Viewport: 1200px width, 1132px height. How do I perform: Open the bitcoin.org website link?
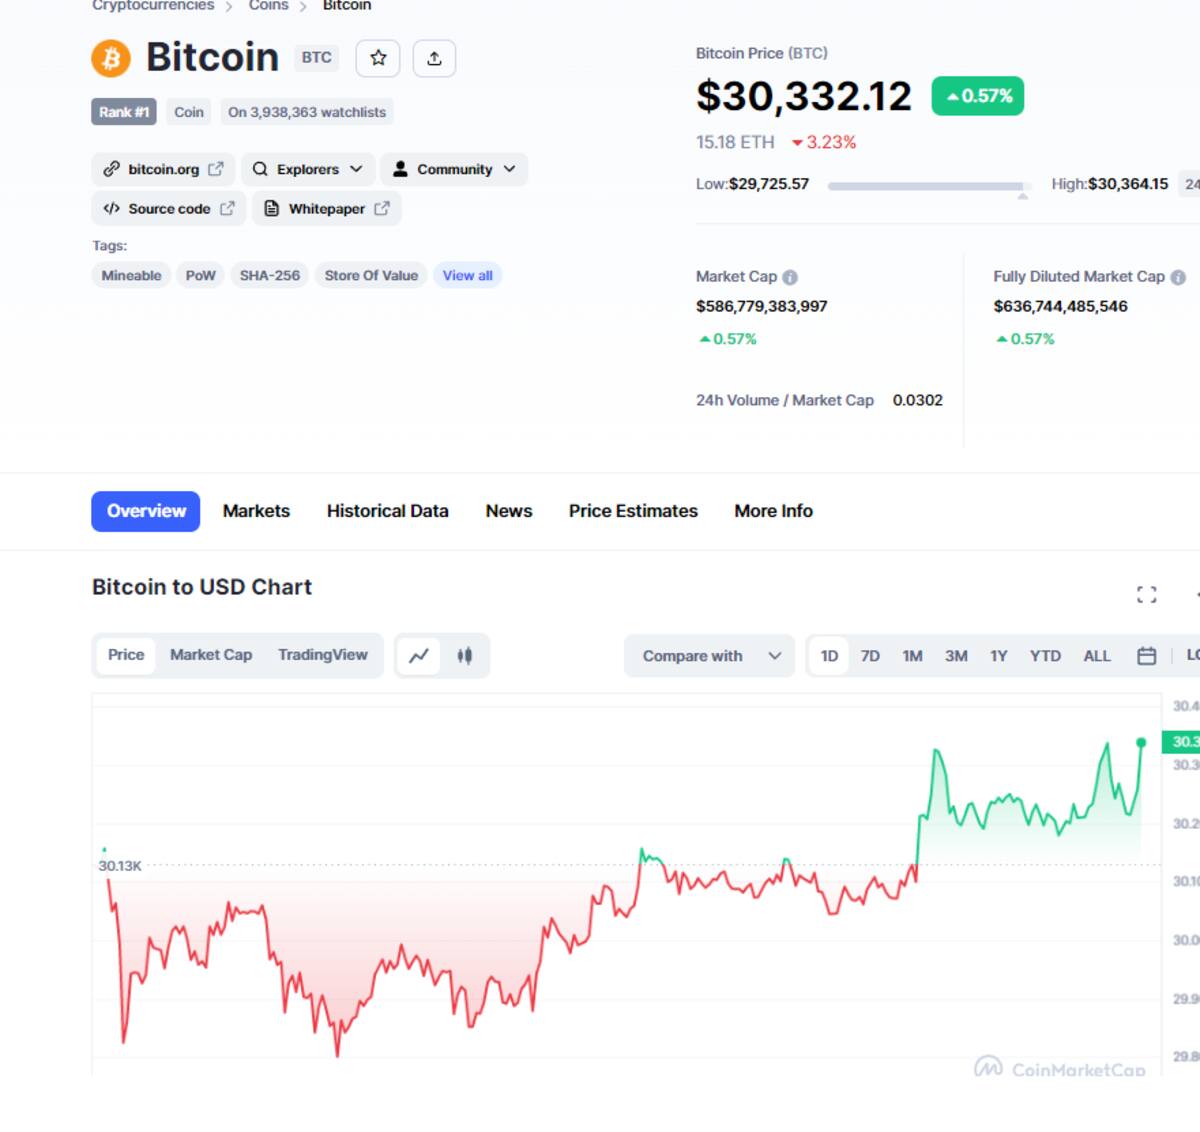164,169
